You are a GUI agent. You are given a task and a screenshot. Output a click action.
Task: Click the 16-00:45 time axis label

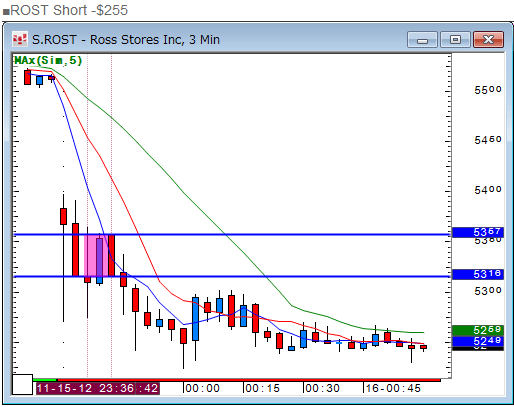(393, 388)
